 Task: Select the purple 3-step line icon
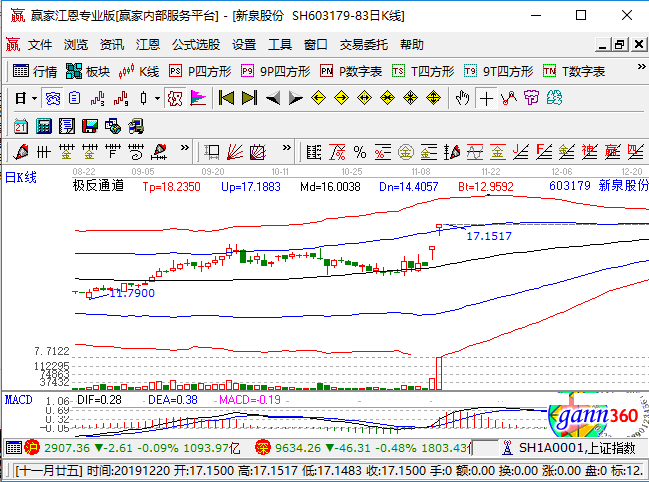point(97,98)
